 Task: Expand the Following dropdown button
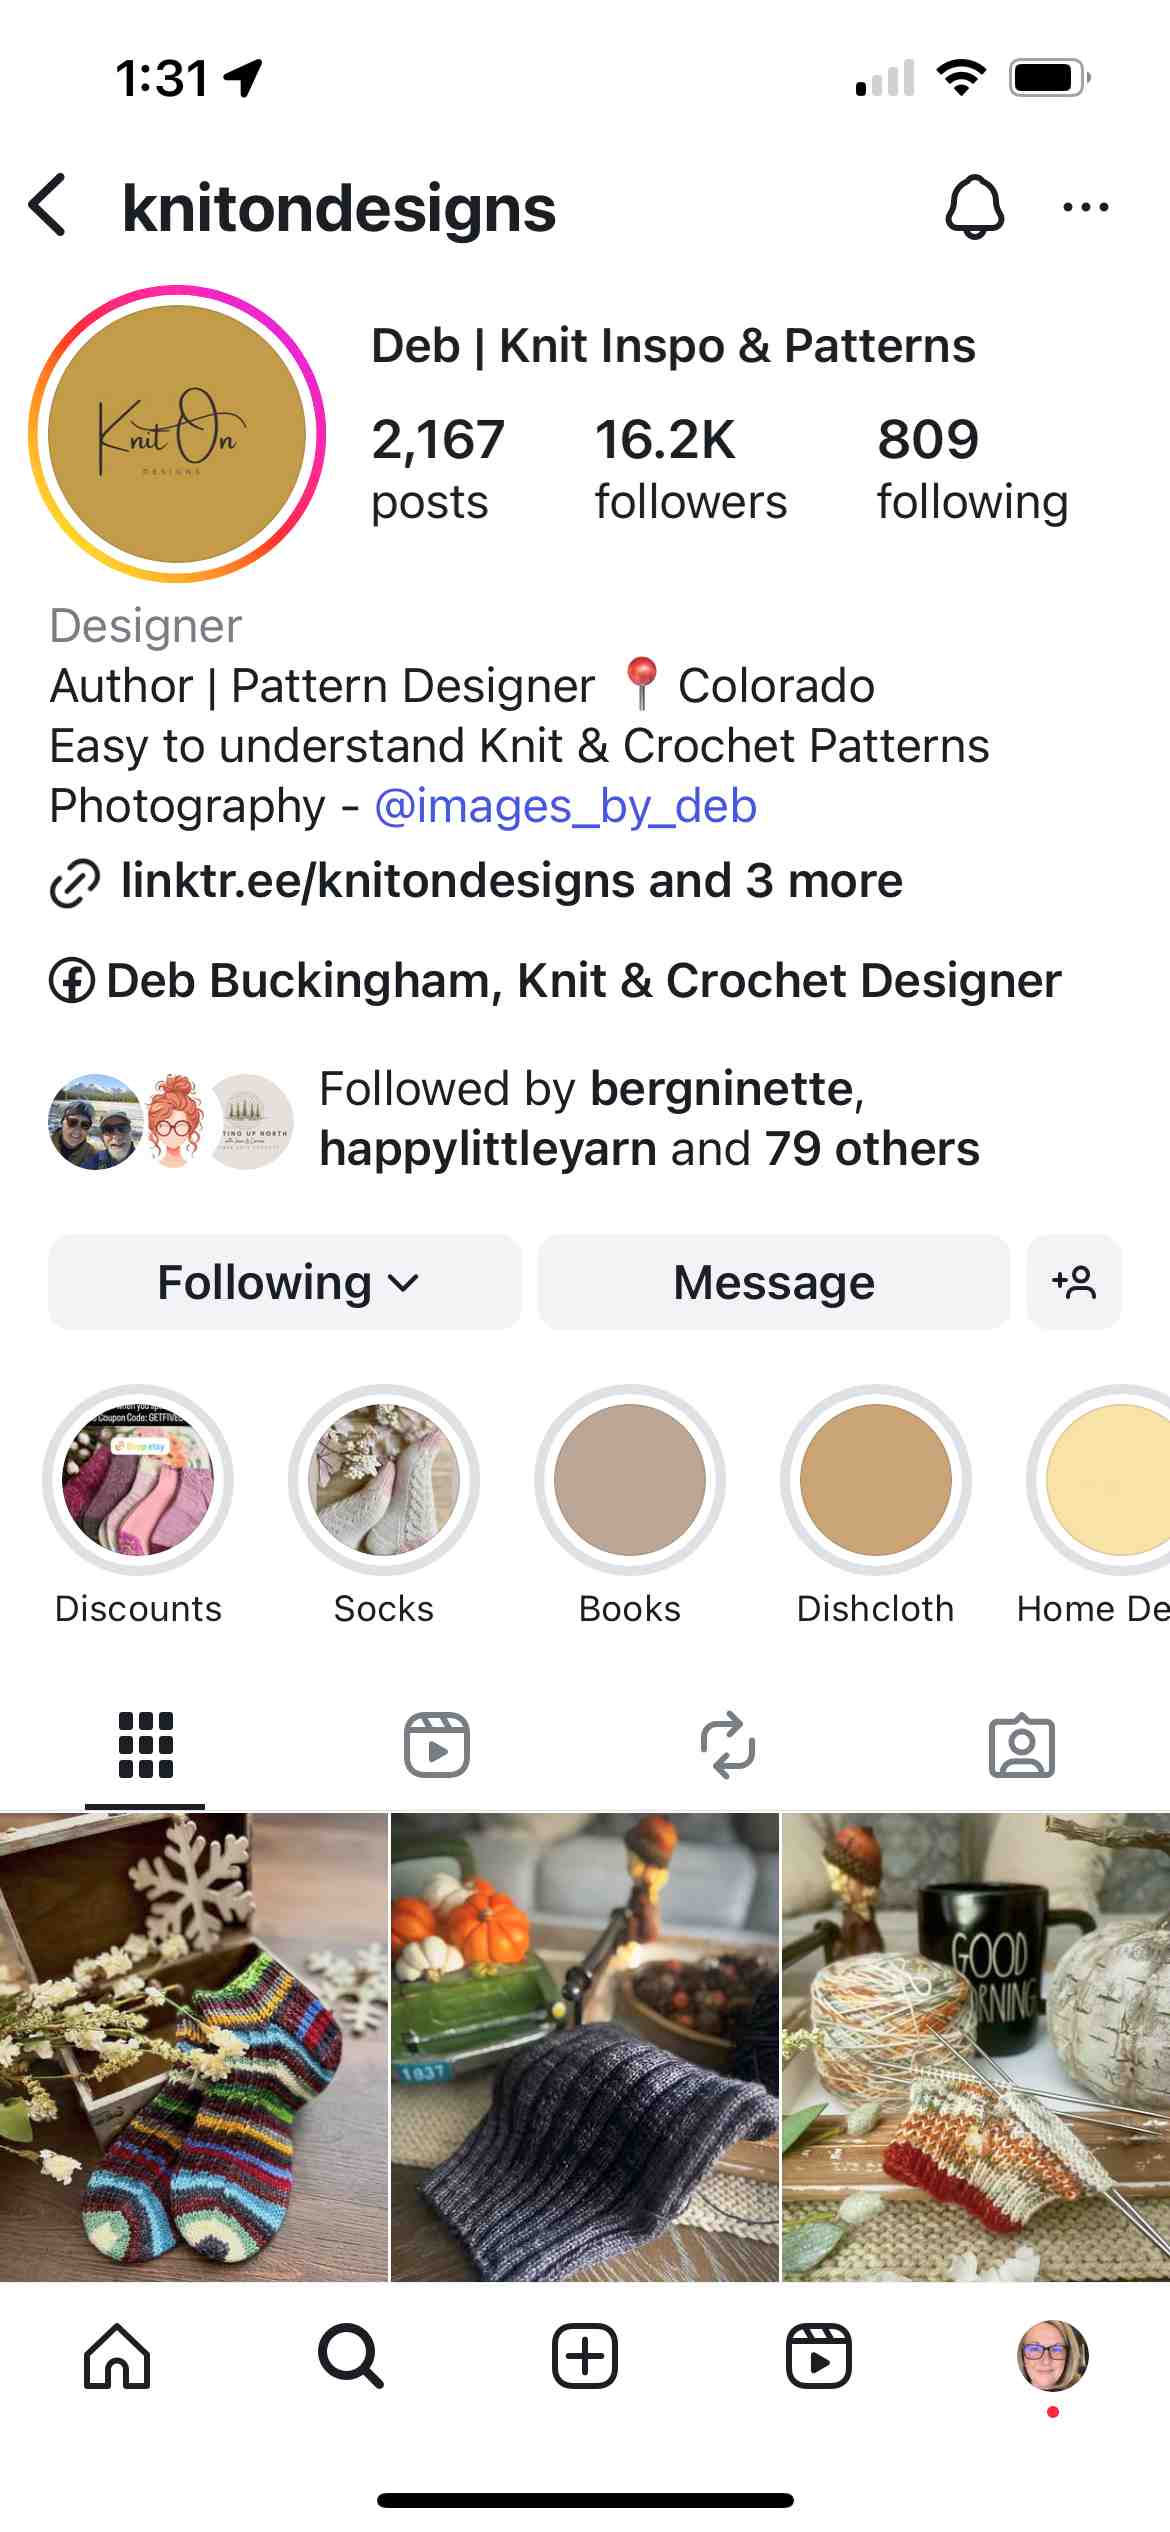pos(285,1282)
